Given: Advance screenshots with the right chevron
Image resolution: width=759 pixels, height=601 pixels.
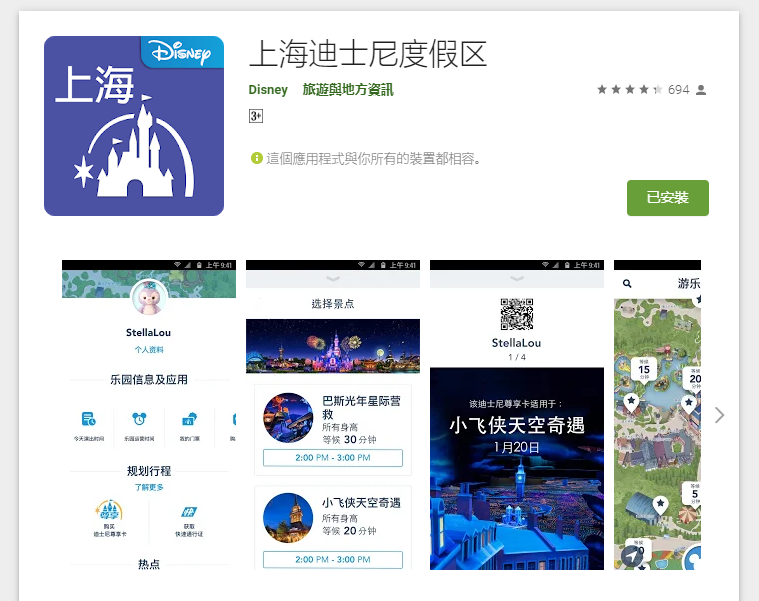Looking at the screenshot, I should coord(719,415).
